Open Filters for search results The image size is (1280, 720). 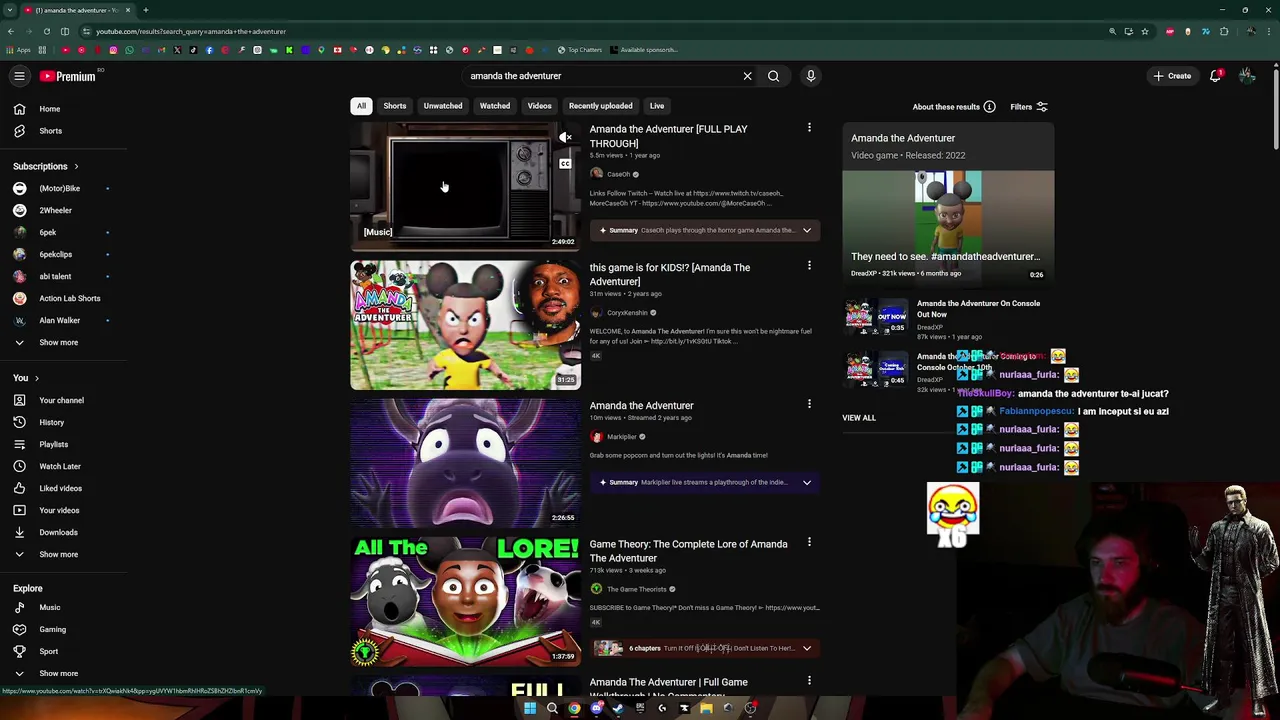click(1028, 107)
